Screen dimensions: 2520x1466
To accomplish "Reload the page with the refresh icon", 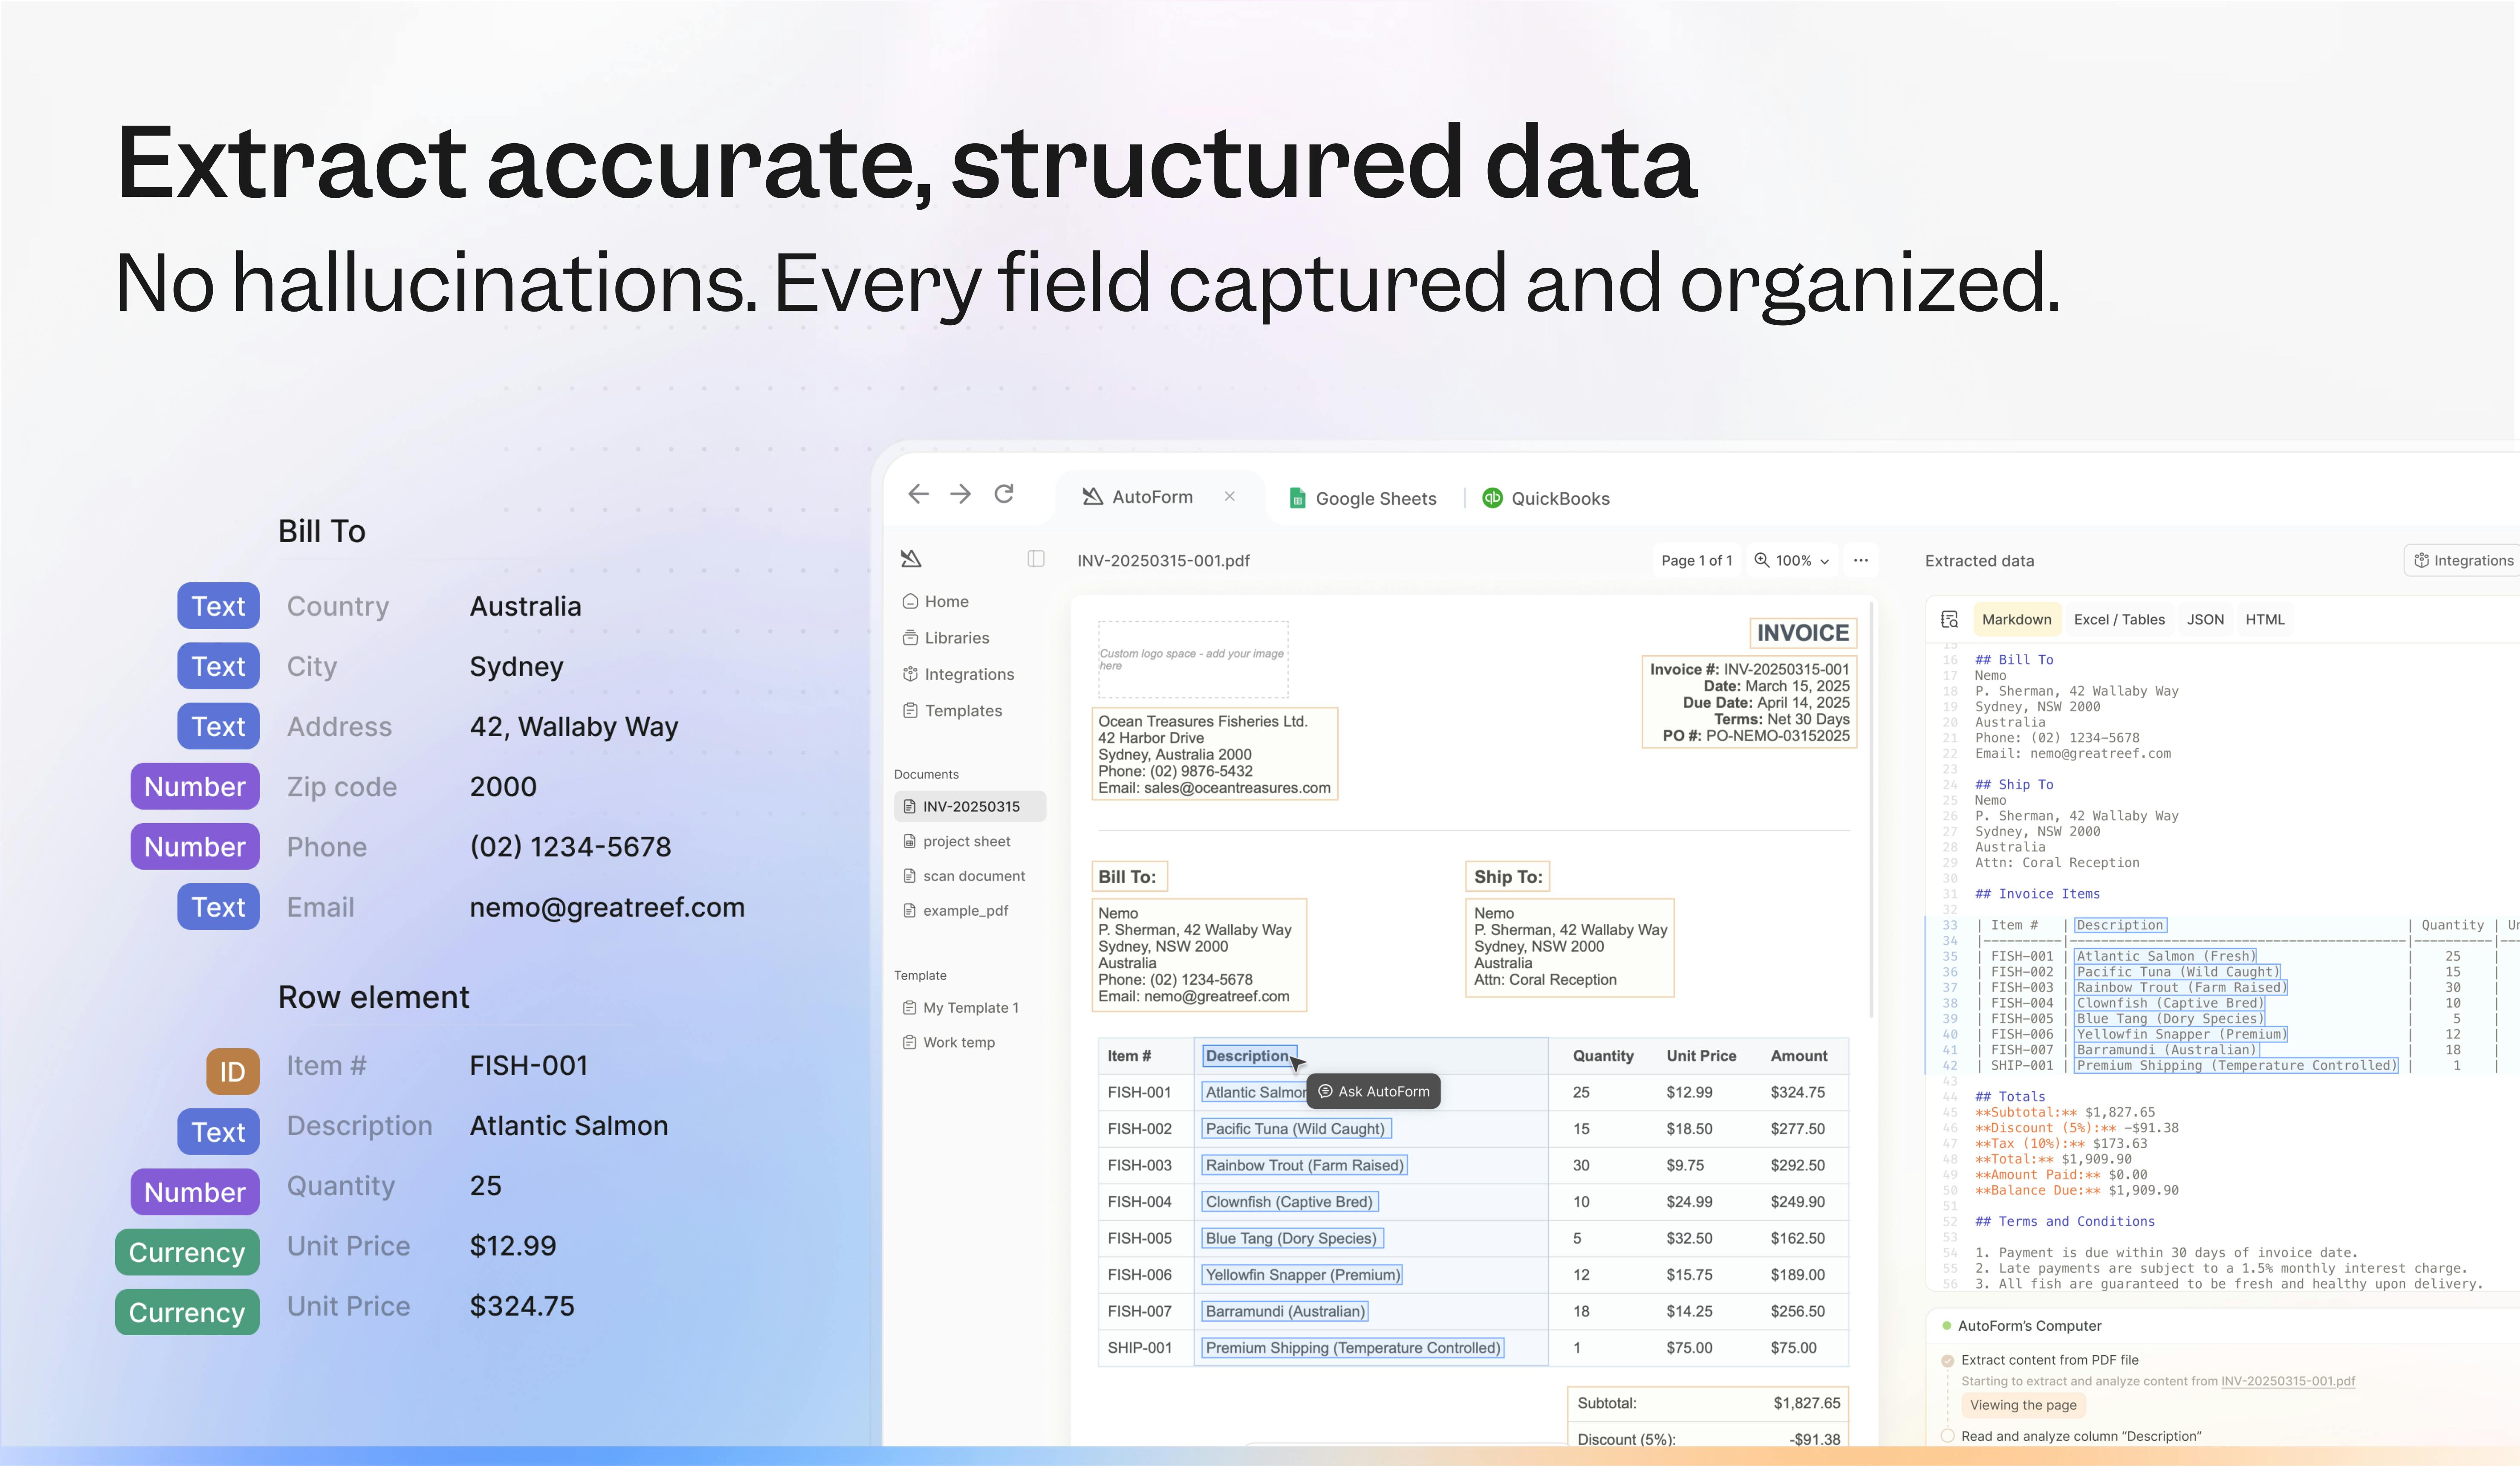I will [x=1004, y=494].
